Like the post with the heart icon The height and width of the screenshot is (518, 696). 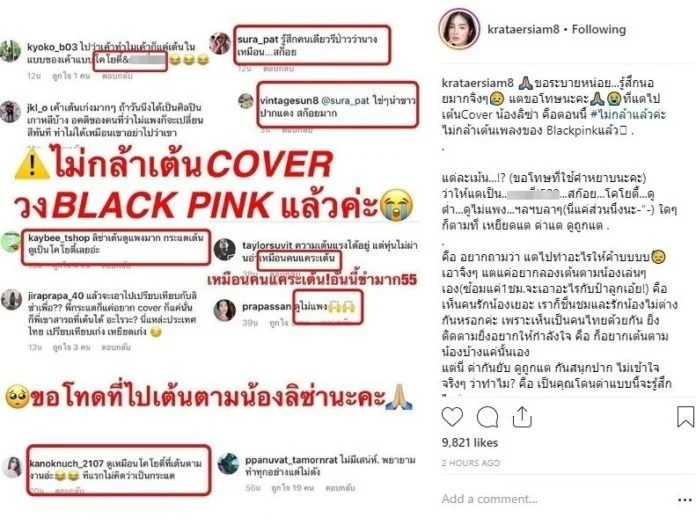(452, 417)
